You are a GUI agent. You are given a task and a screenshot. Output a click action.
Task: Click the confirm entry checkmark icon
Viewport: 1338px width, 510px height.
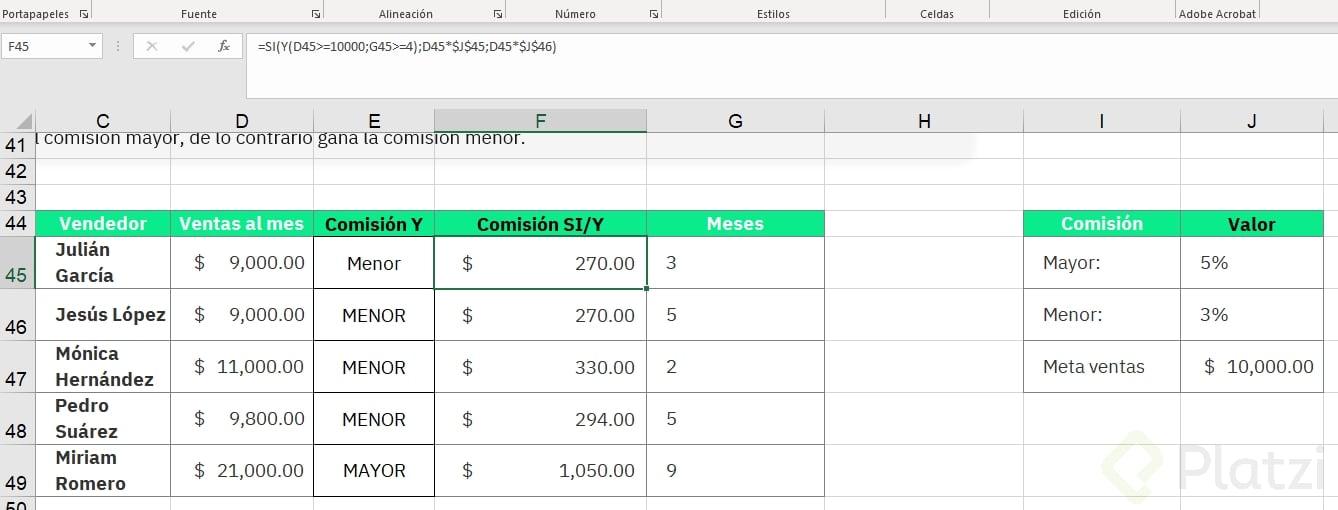point(188,46)
